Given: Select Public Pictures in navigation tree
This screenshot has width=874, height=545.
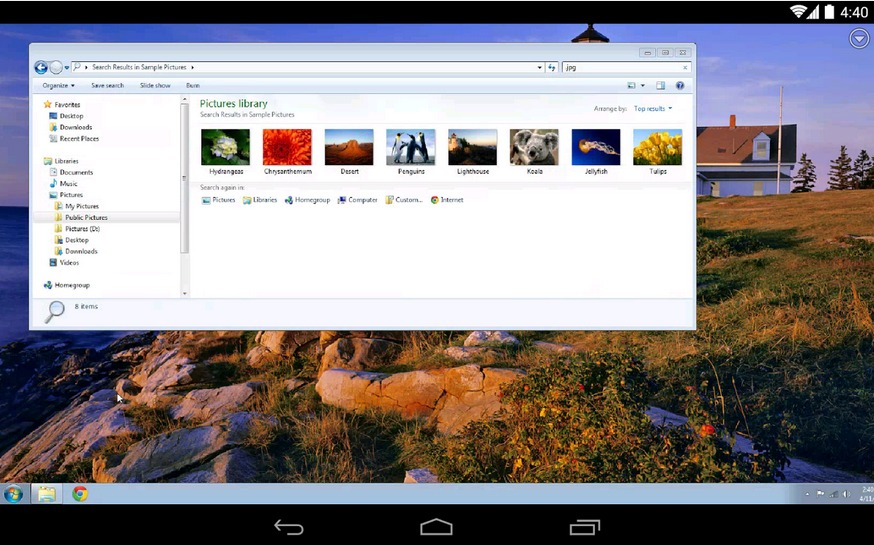Looking at the screenshot, I should pos(86,217).
